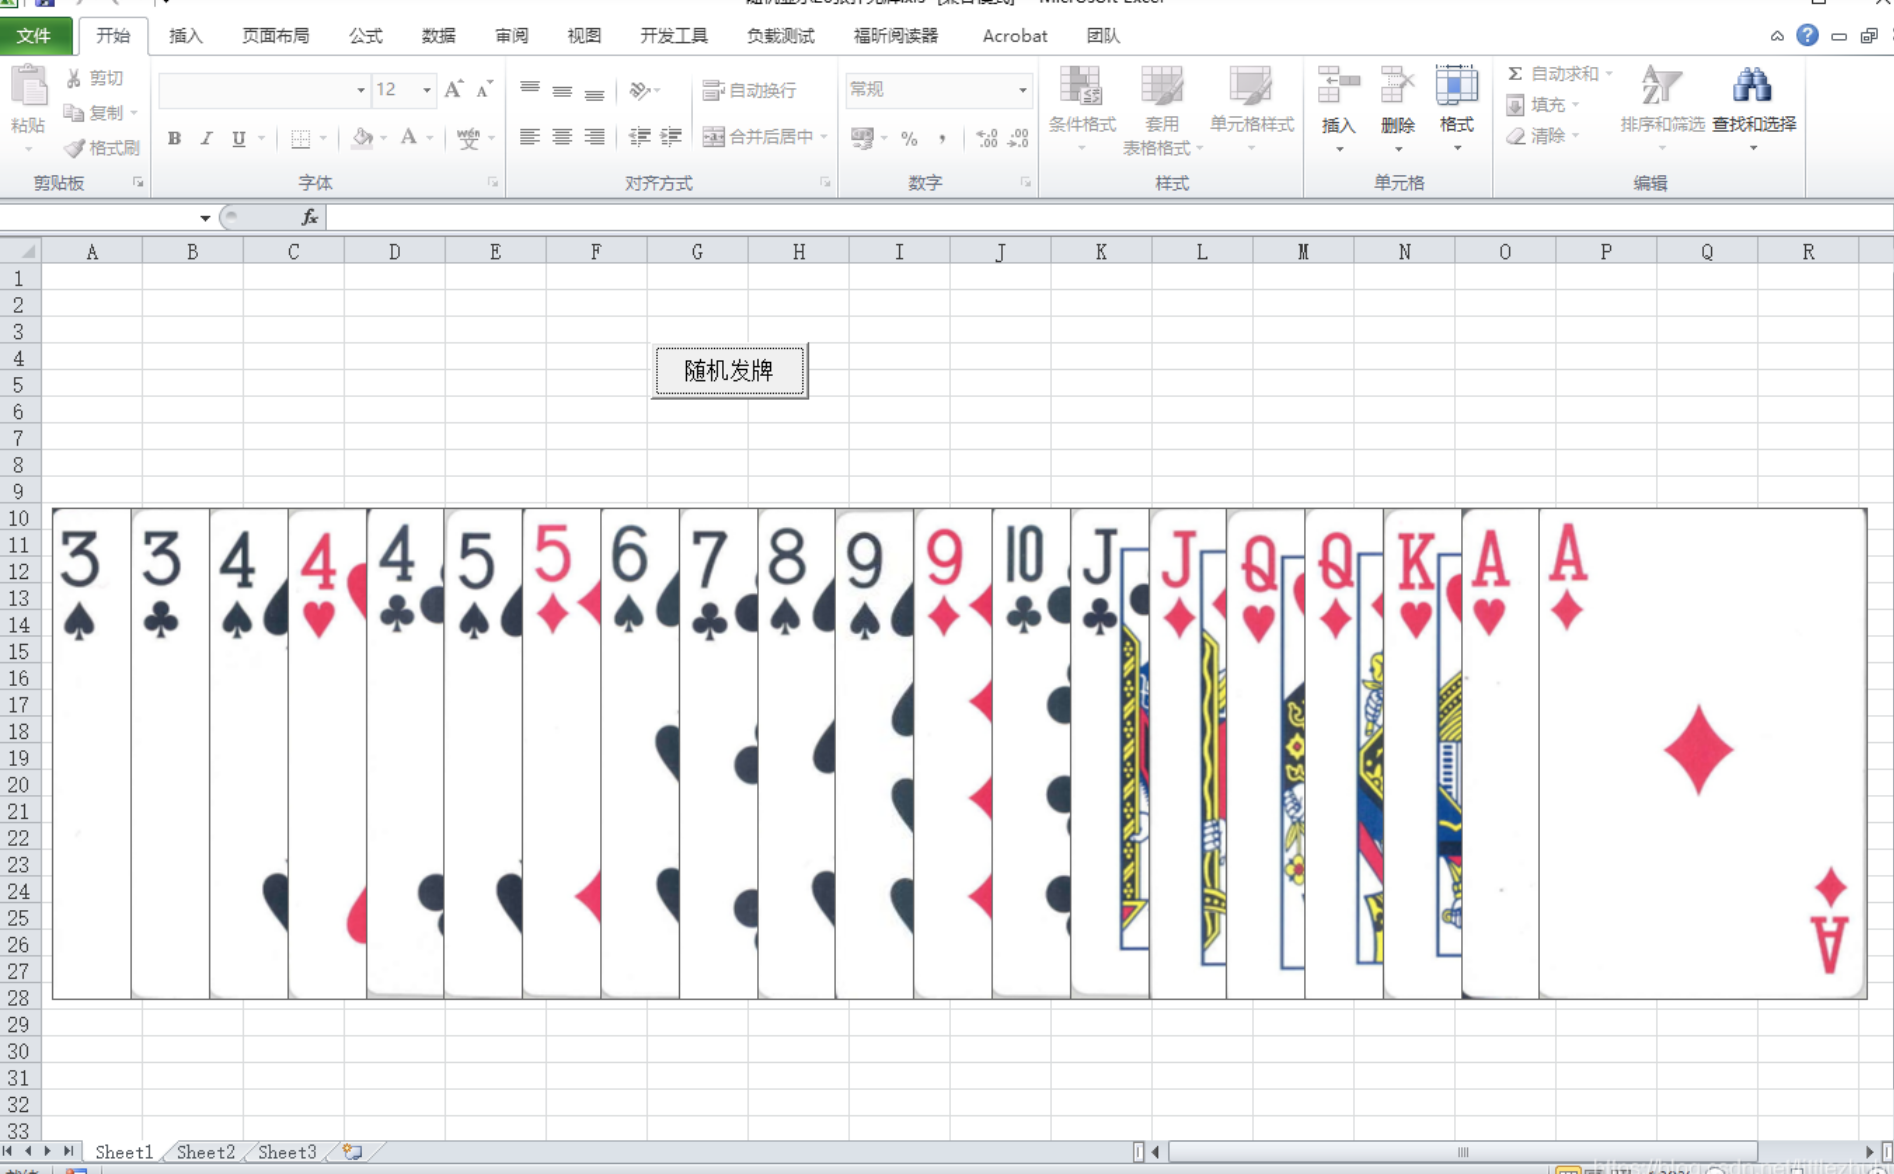Click Format cells (格式) icon
1894x1174 pixels.
coord(1456,86)
